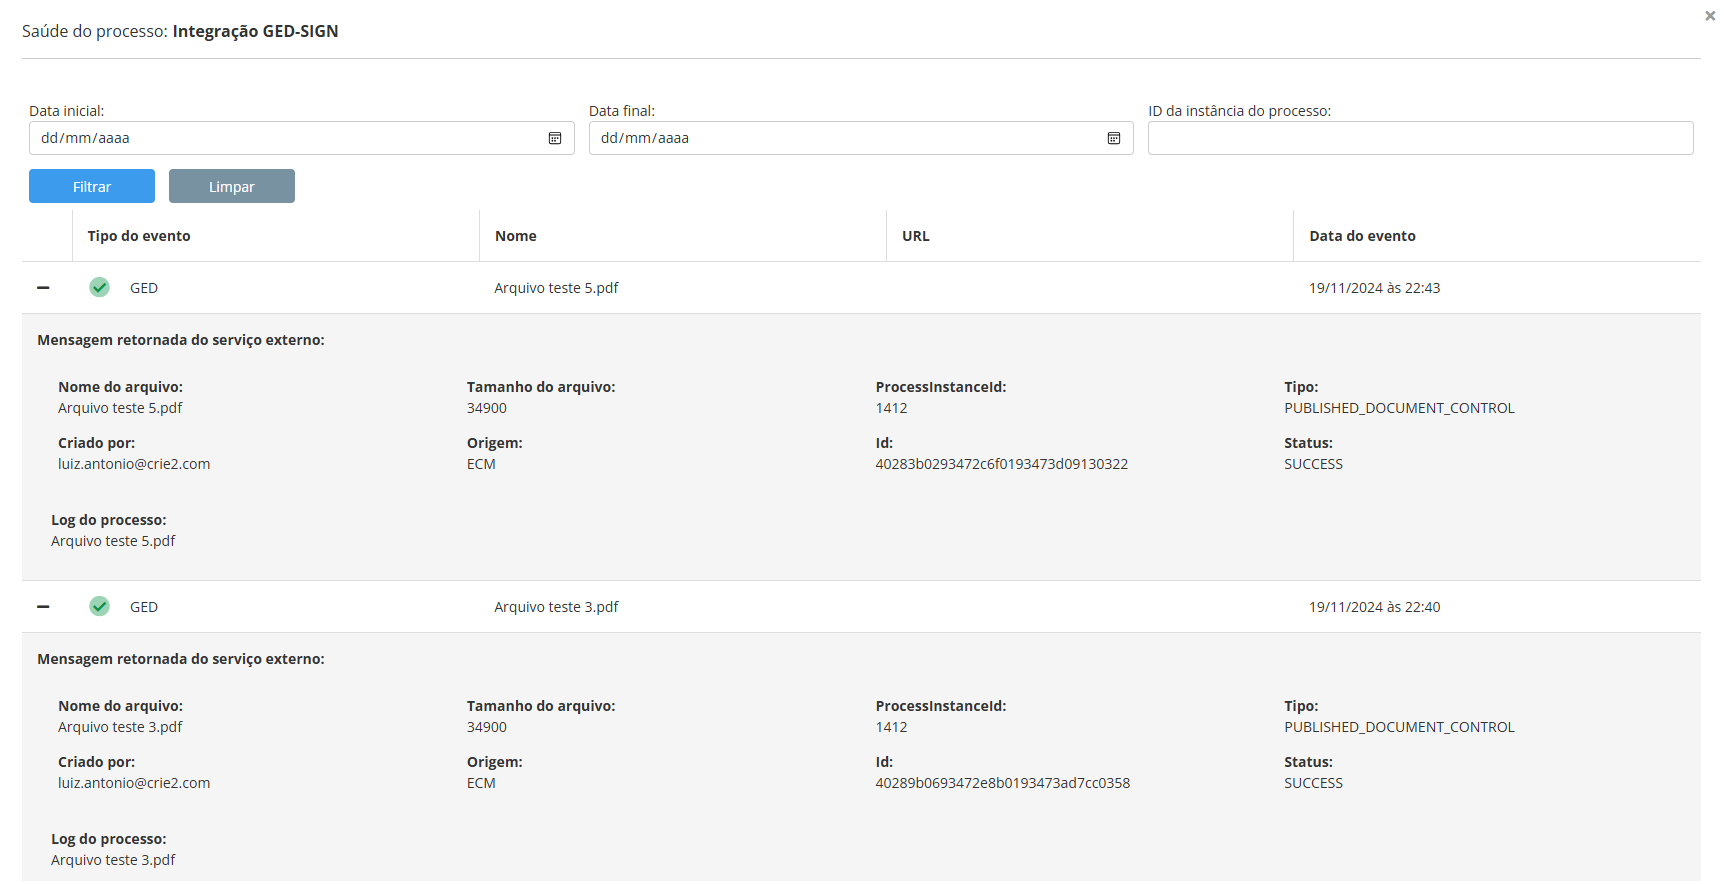The width and height of the screenshot is (1724, 884).
Task: Click the Tipo do evento column header
Action: tap(139, 236)
